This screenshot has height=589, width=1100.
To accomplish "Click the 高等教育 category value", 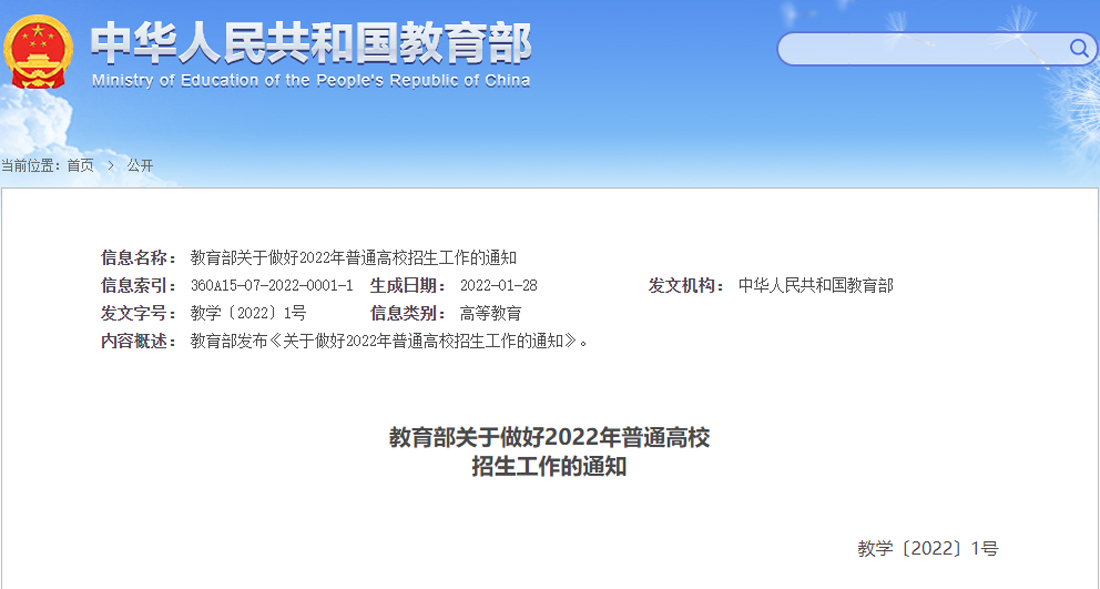I will click(x=490, y=313).
